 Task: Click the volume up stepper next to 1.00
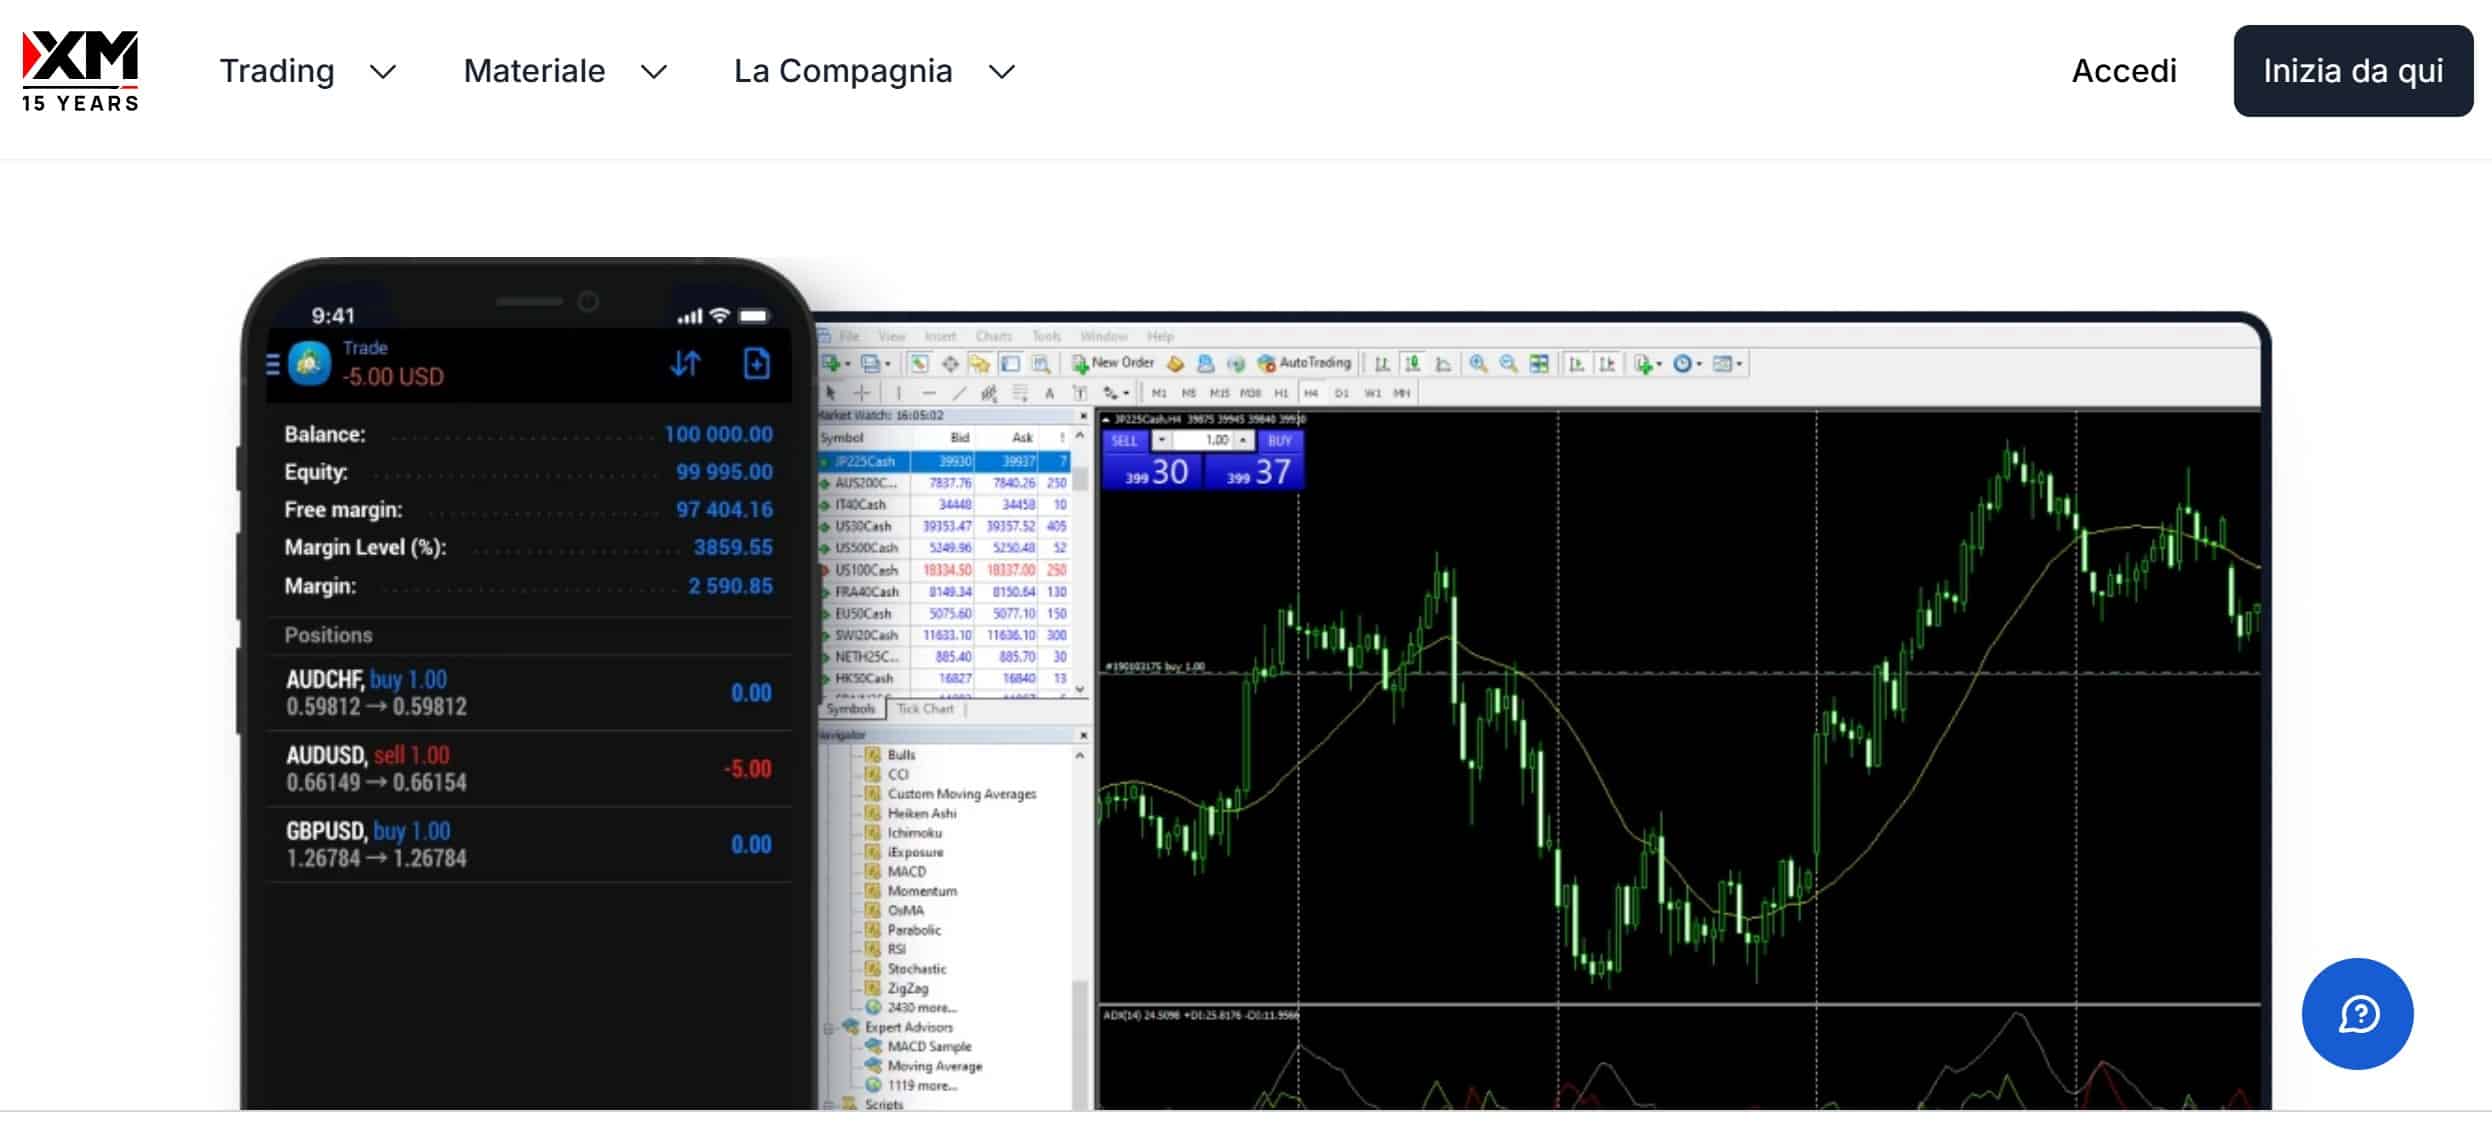(1243, 439)
